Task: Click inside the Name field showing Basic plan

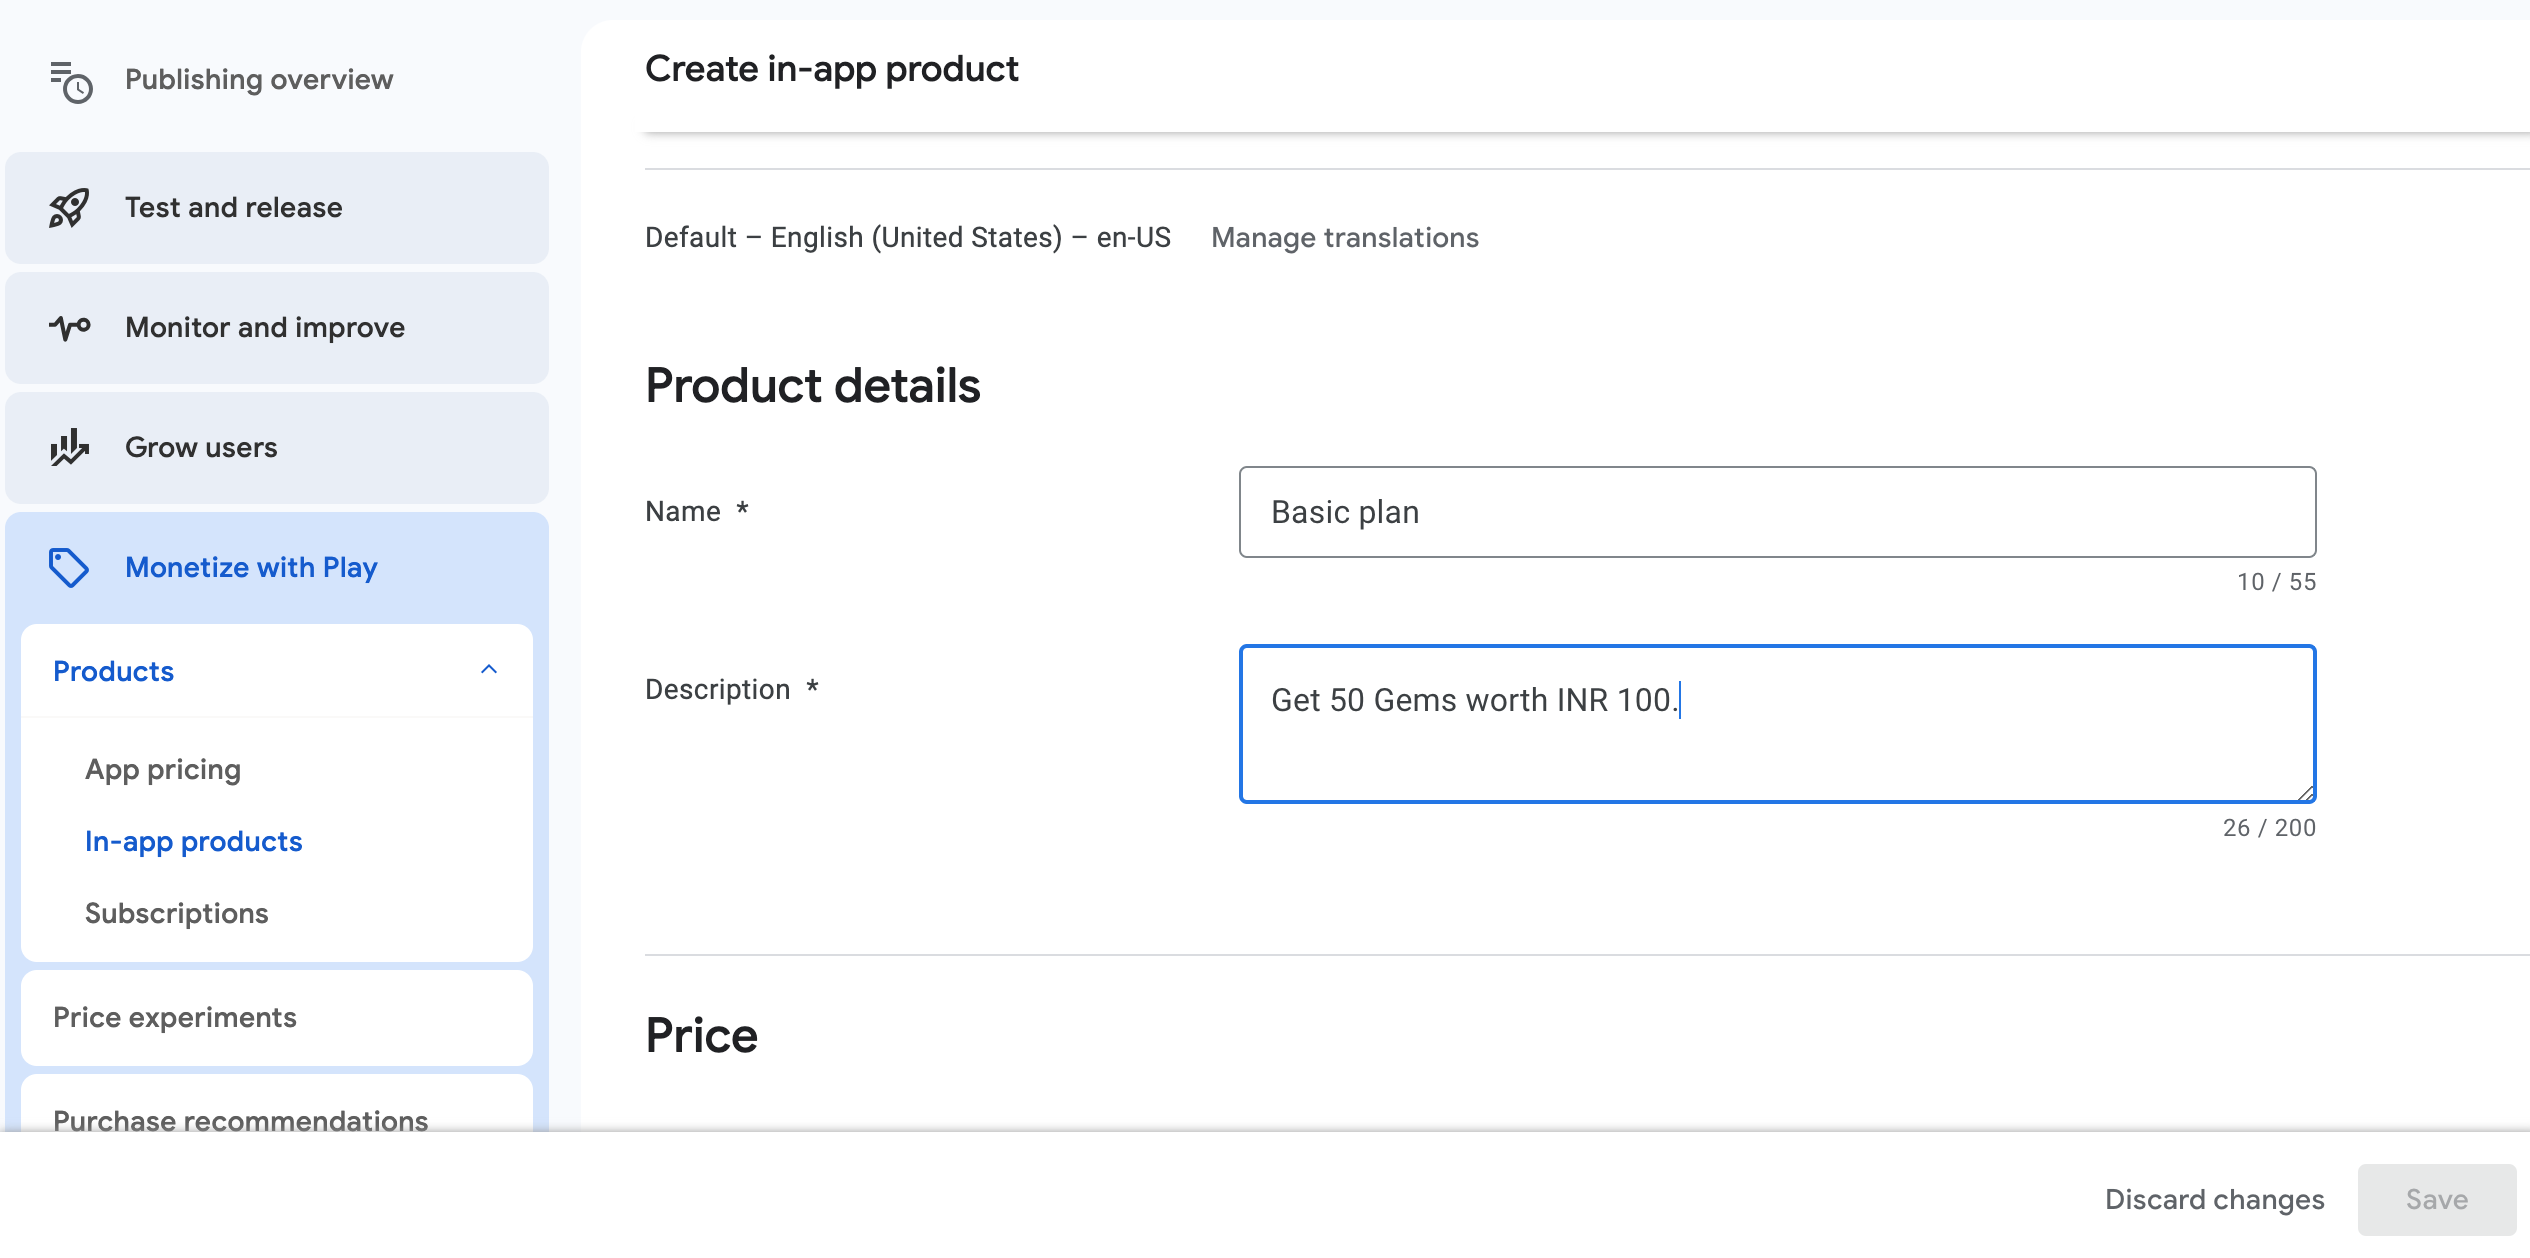Action: tap(1777, 511)
